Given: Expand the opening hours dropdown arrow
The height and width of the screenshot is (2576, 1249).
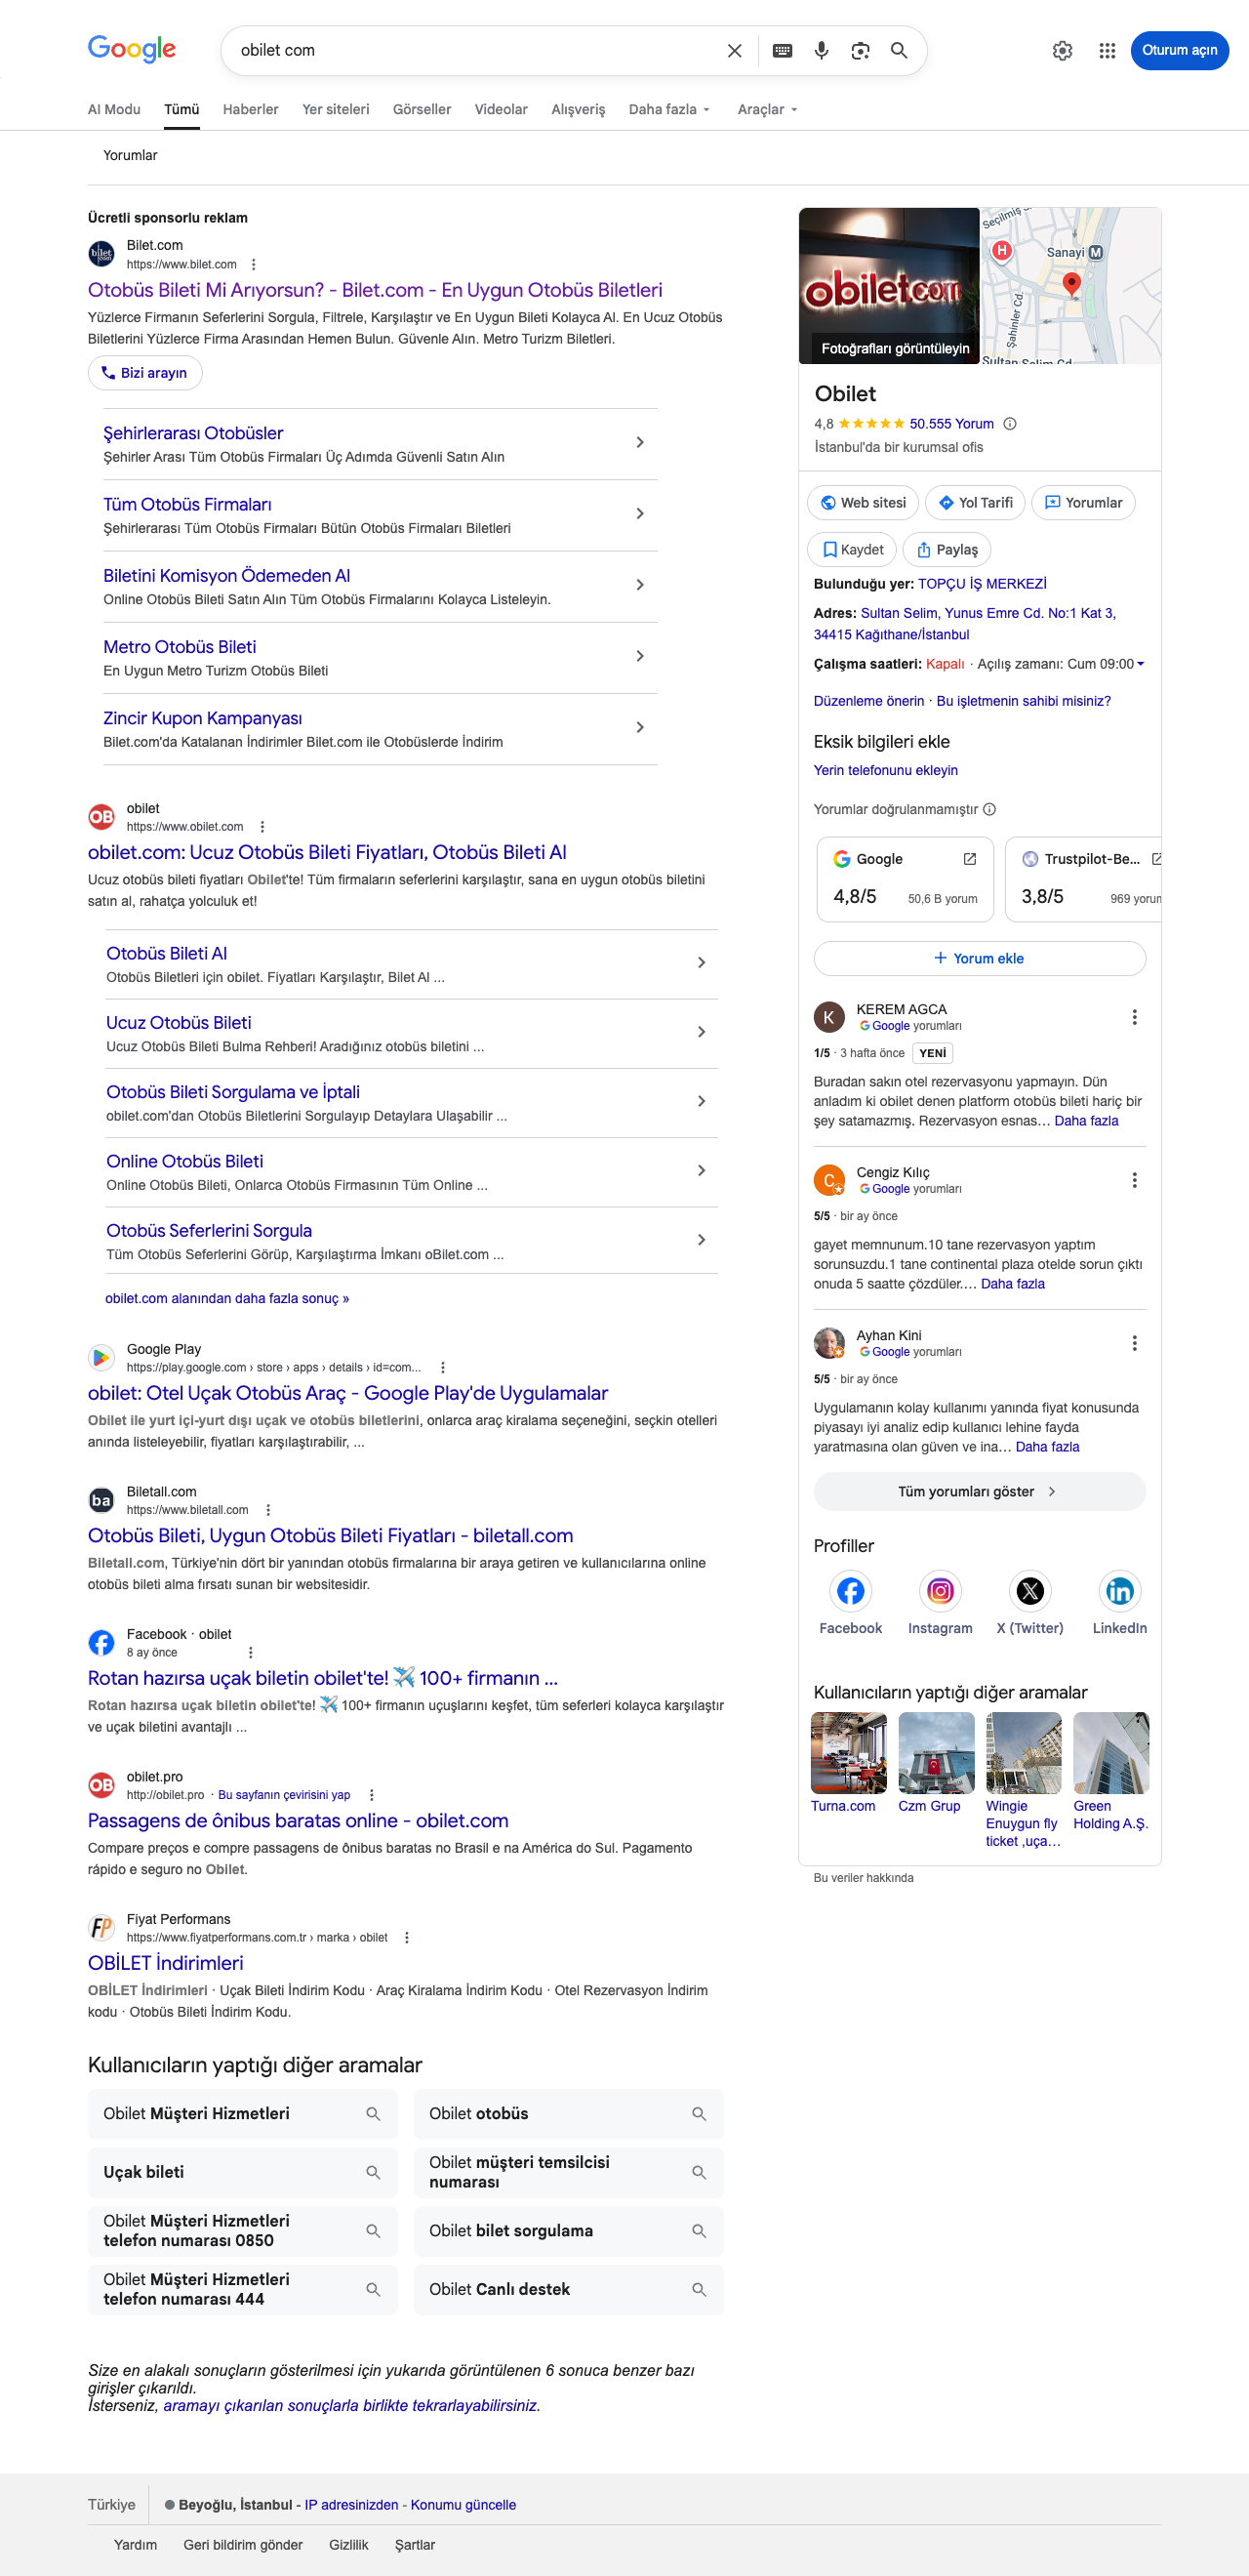Looking at the screenshot, I should (1140, 664).
